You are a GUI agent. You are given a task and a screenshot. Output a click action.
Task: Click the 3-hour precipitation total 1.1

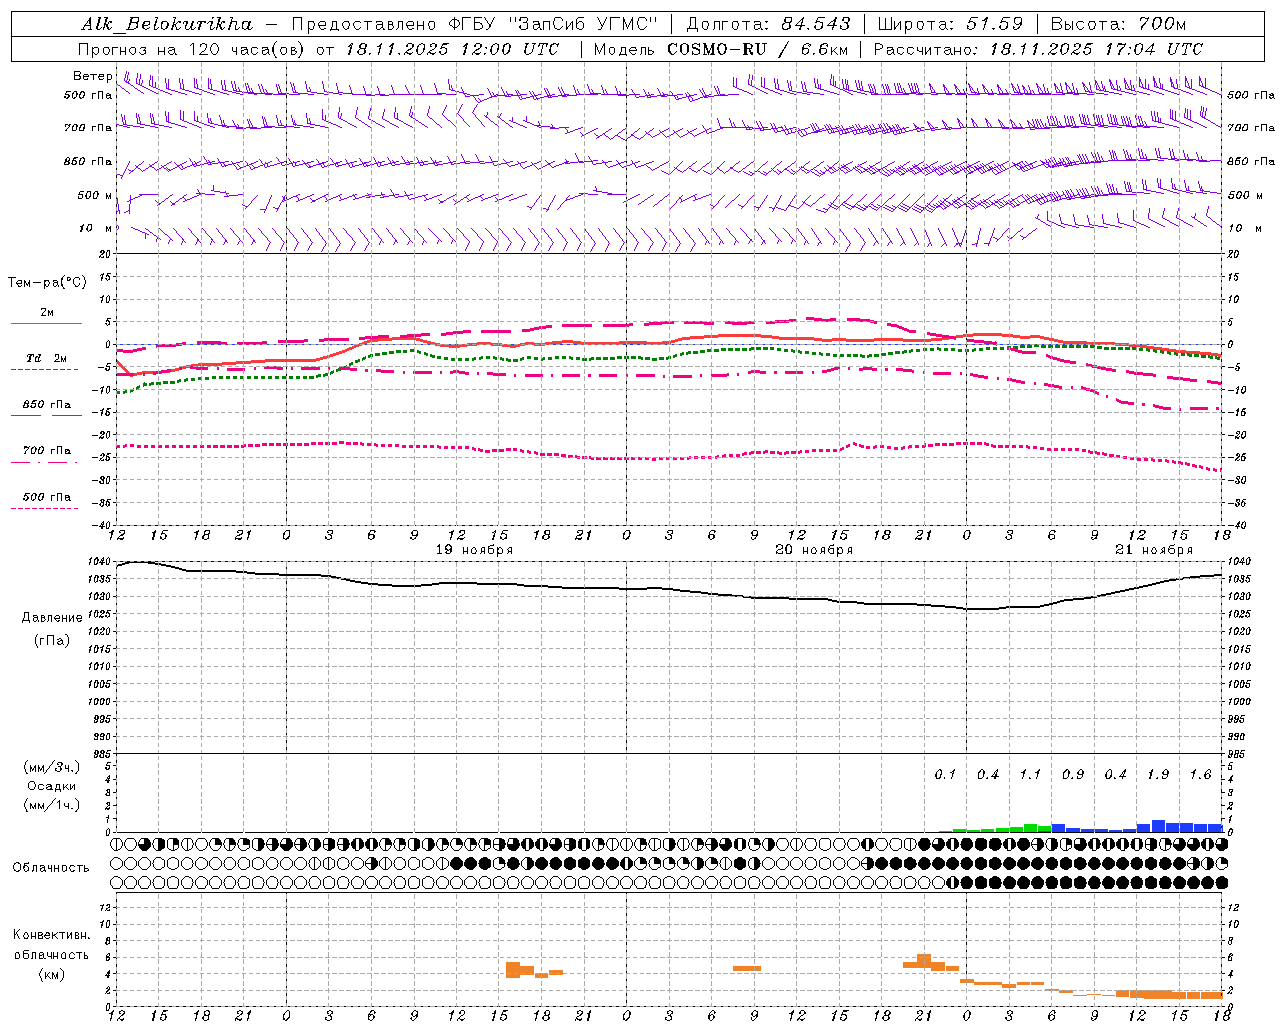[x=1030, y=775]
